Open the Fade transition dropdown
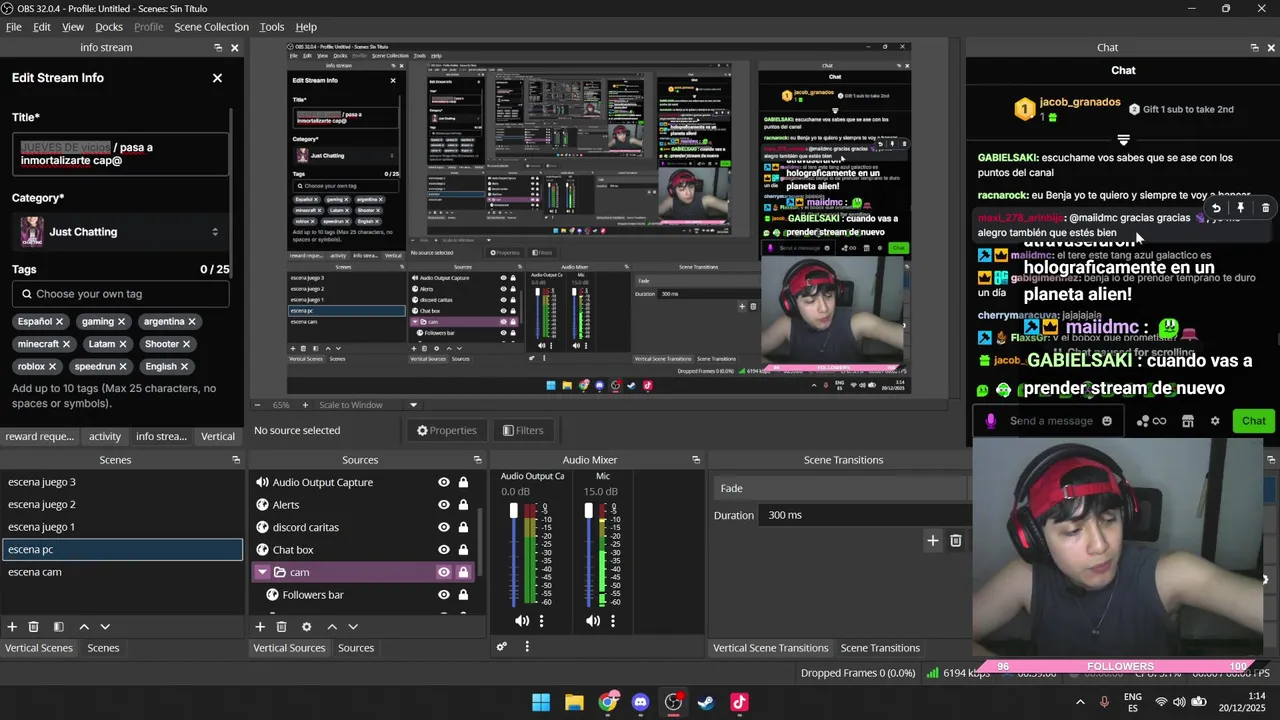The image size is (1280, 720). click(x=842, y=488)
